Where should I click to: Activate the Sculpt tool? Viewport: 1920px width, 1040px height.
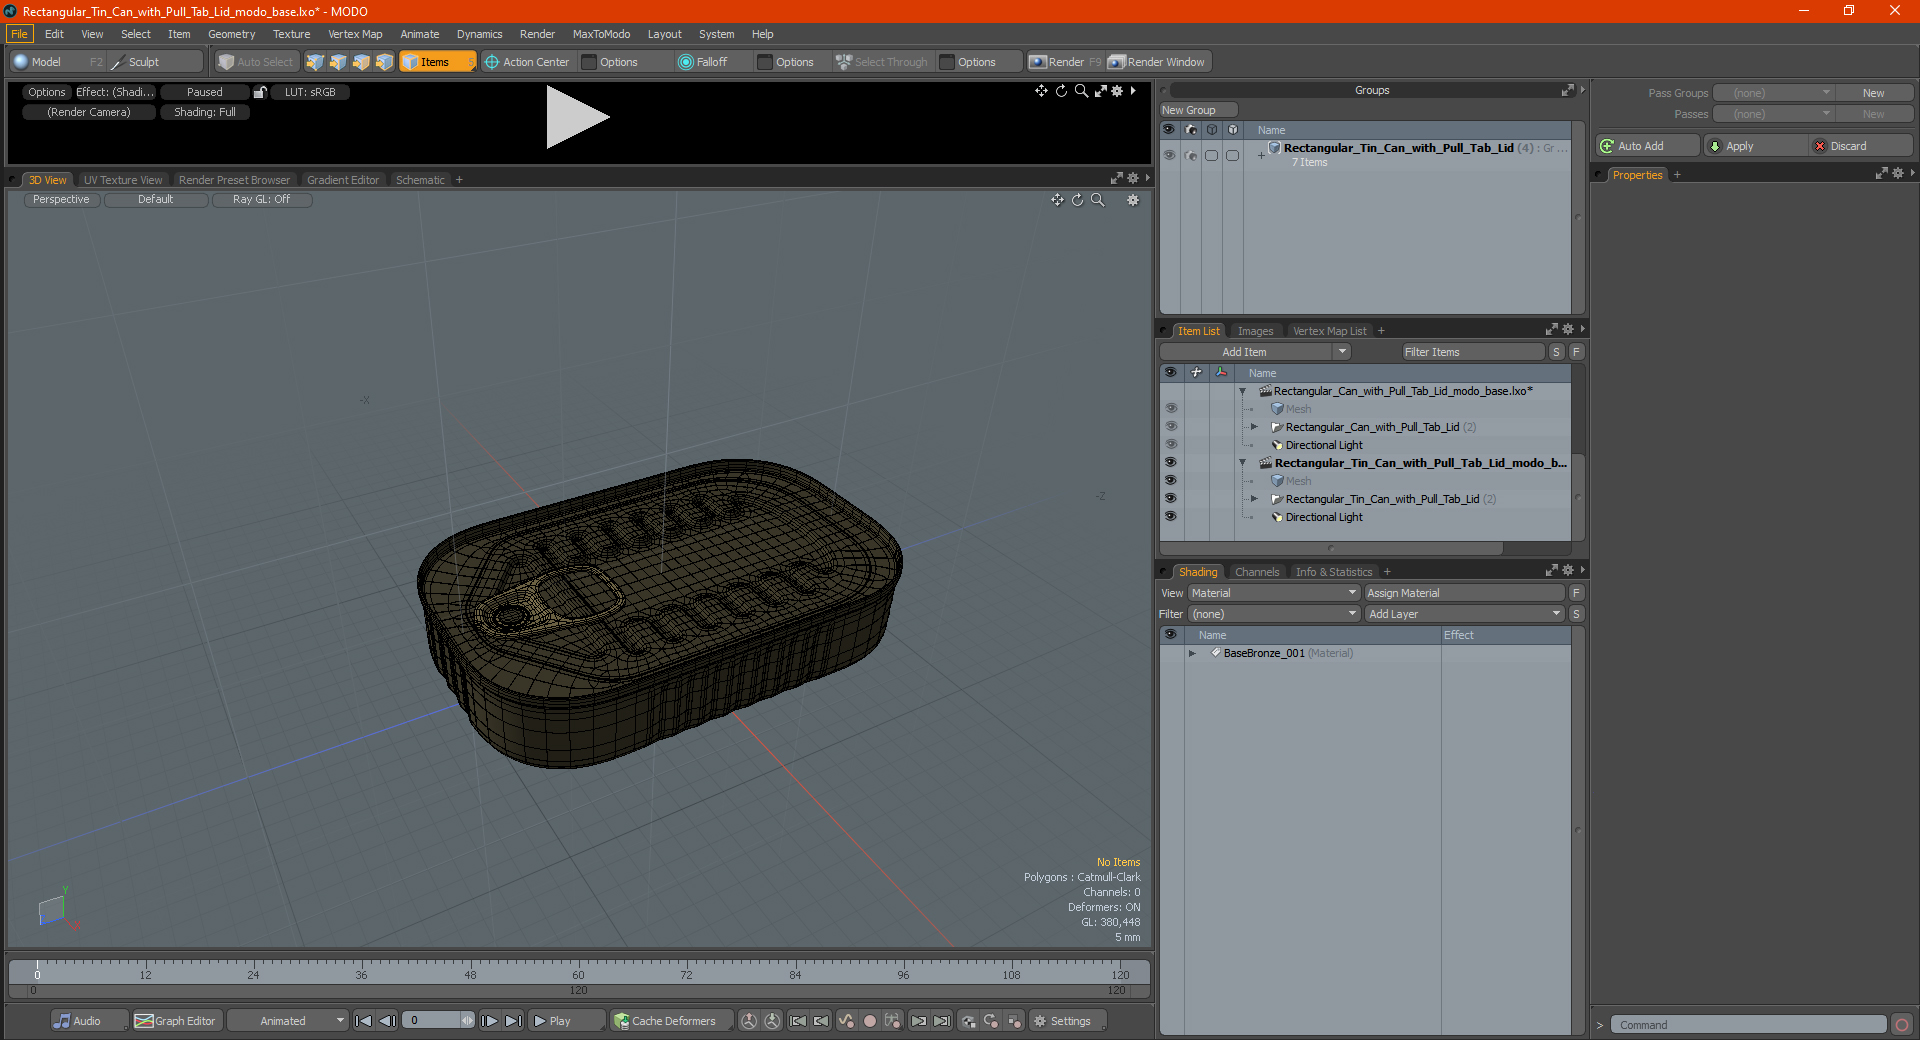tap(155, 62)
